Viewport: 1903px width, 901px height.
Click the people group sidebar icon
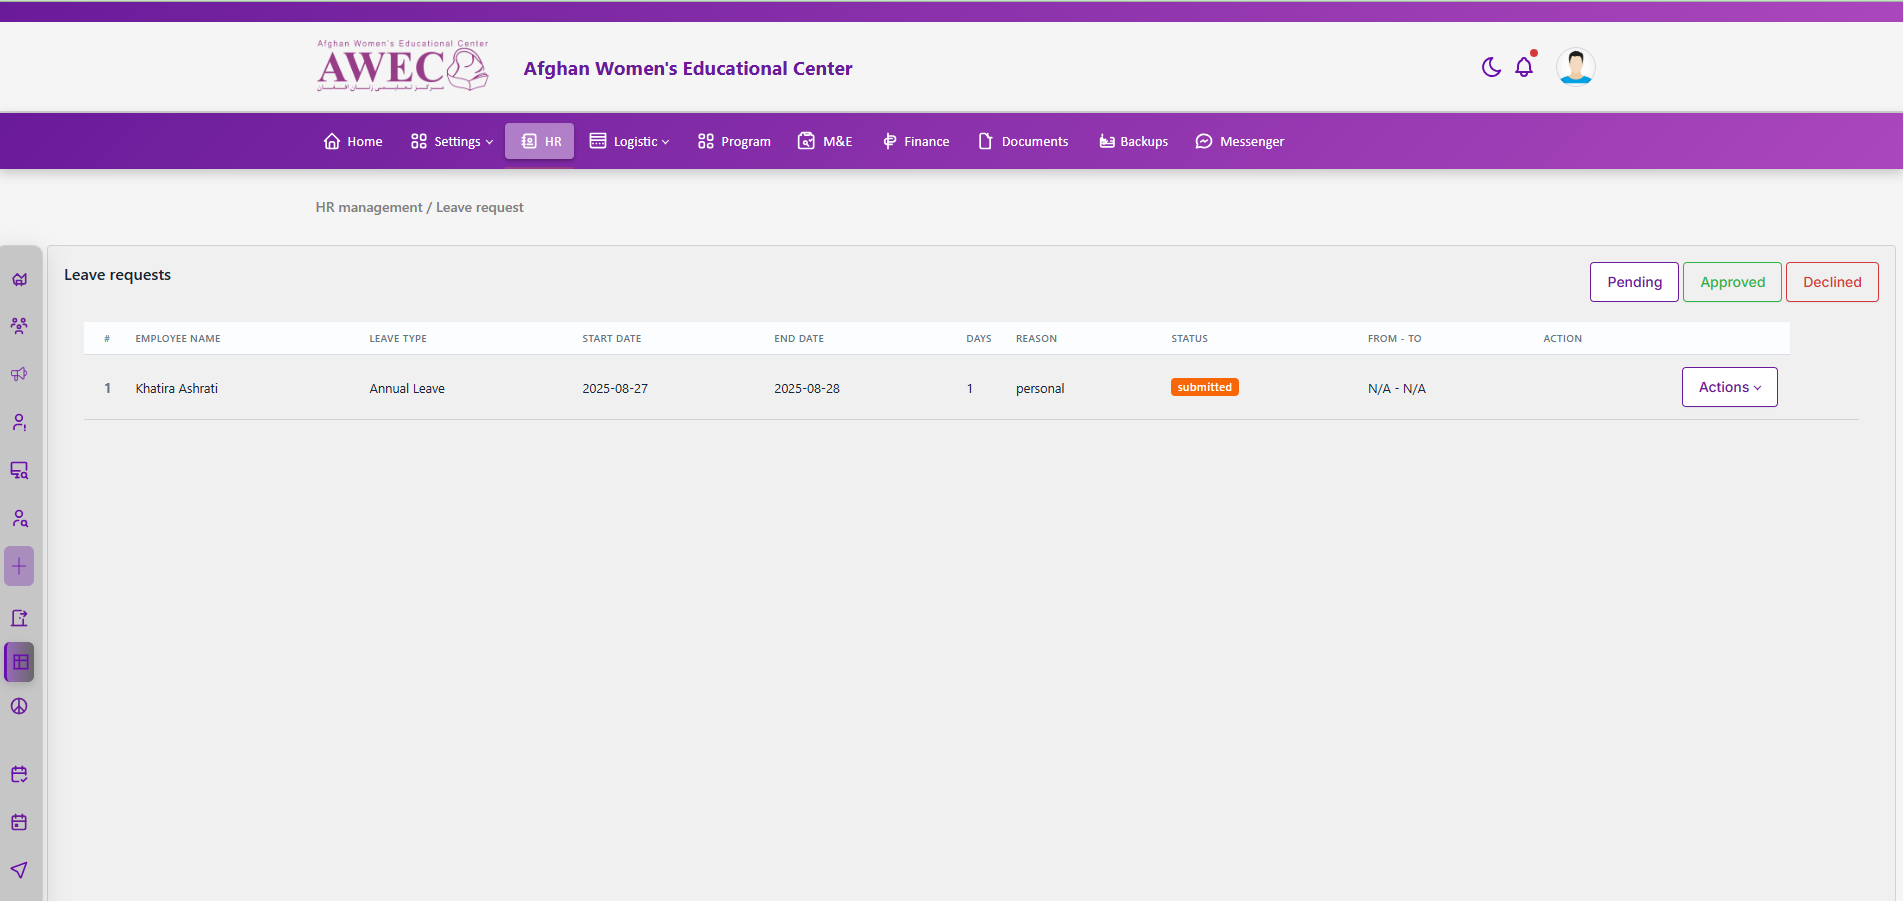coord(19,326)
